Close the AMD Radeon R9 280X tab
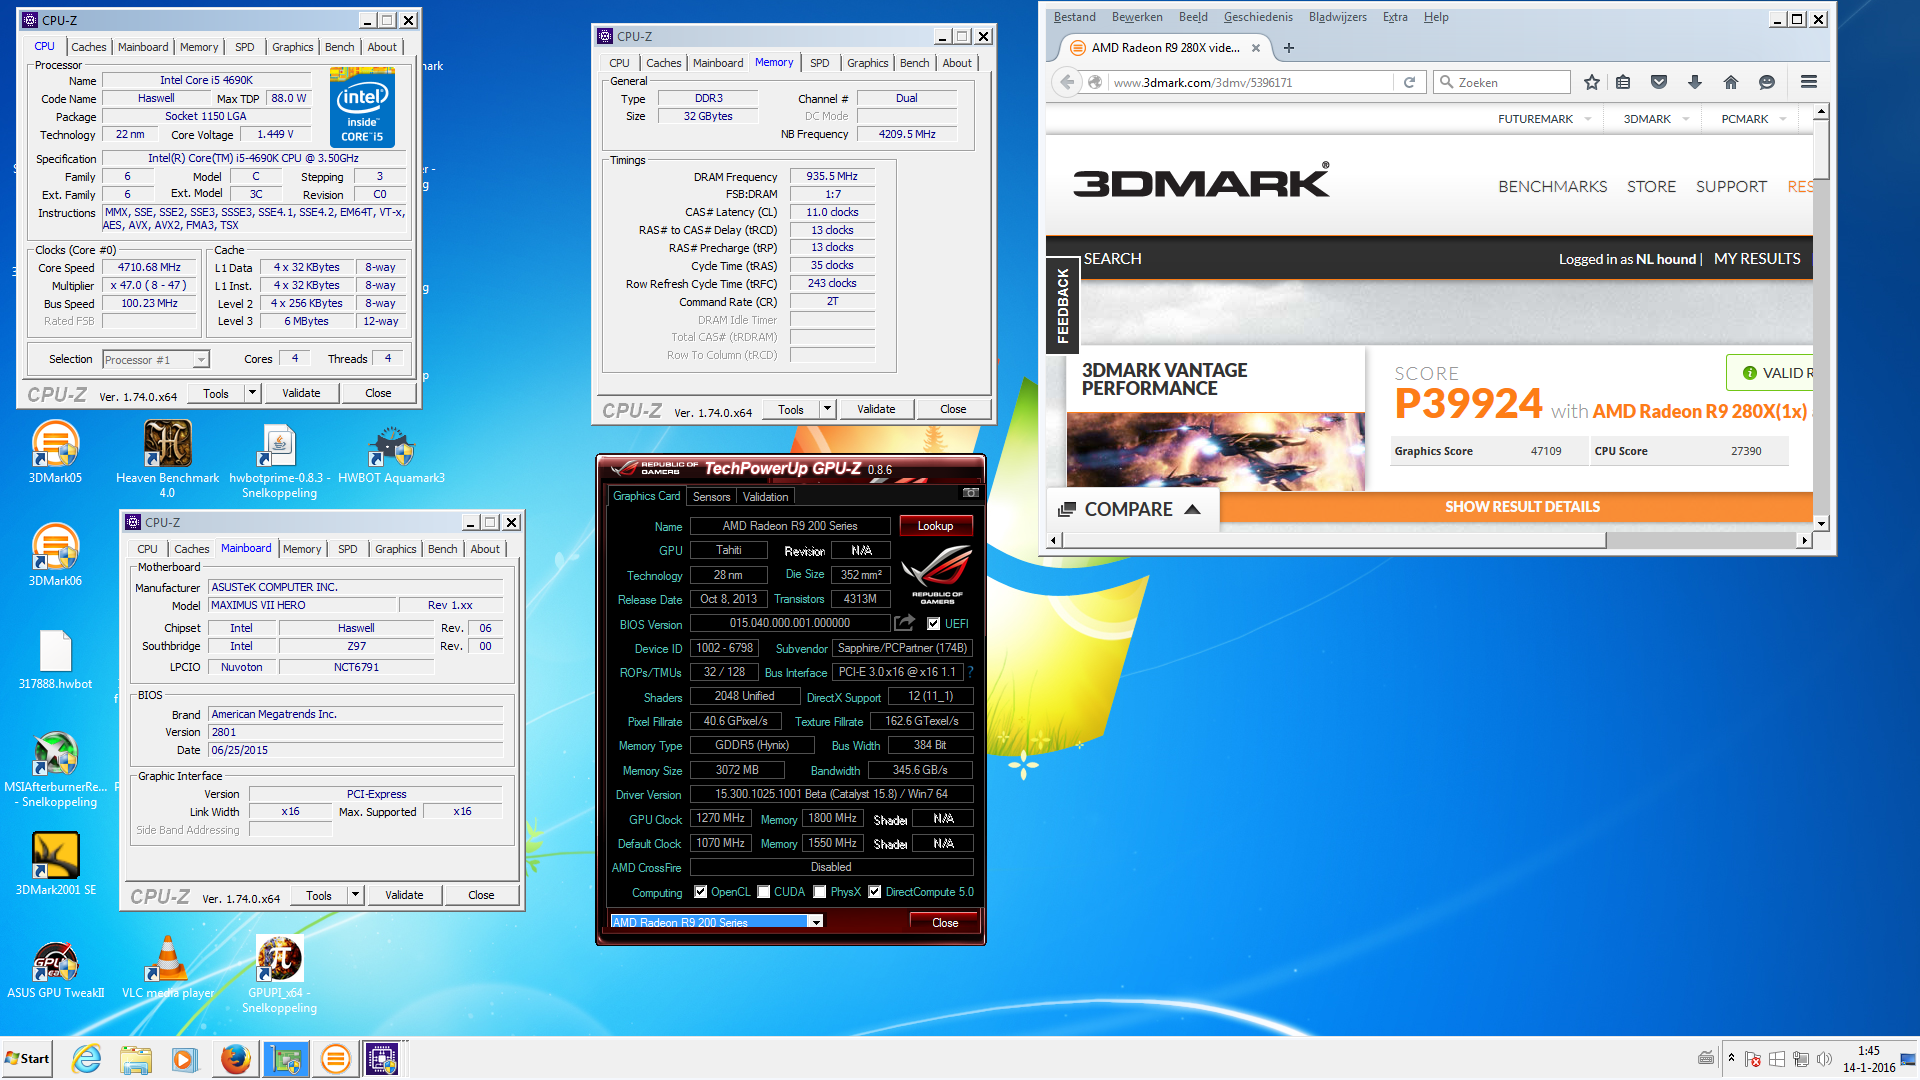This screenshot has width=1920, height=1080. (1256, 48)
